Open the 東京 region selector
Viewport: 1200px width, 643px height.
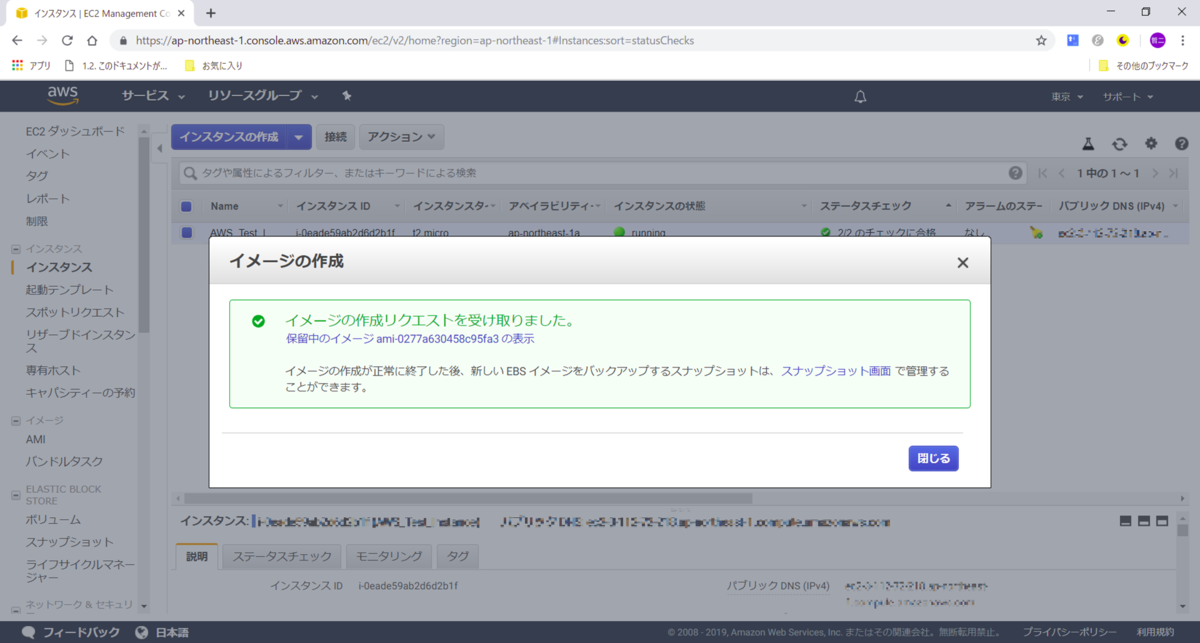1064,96
